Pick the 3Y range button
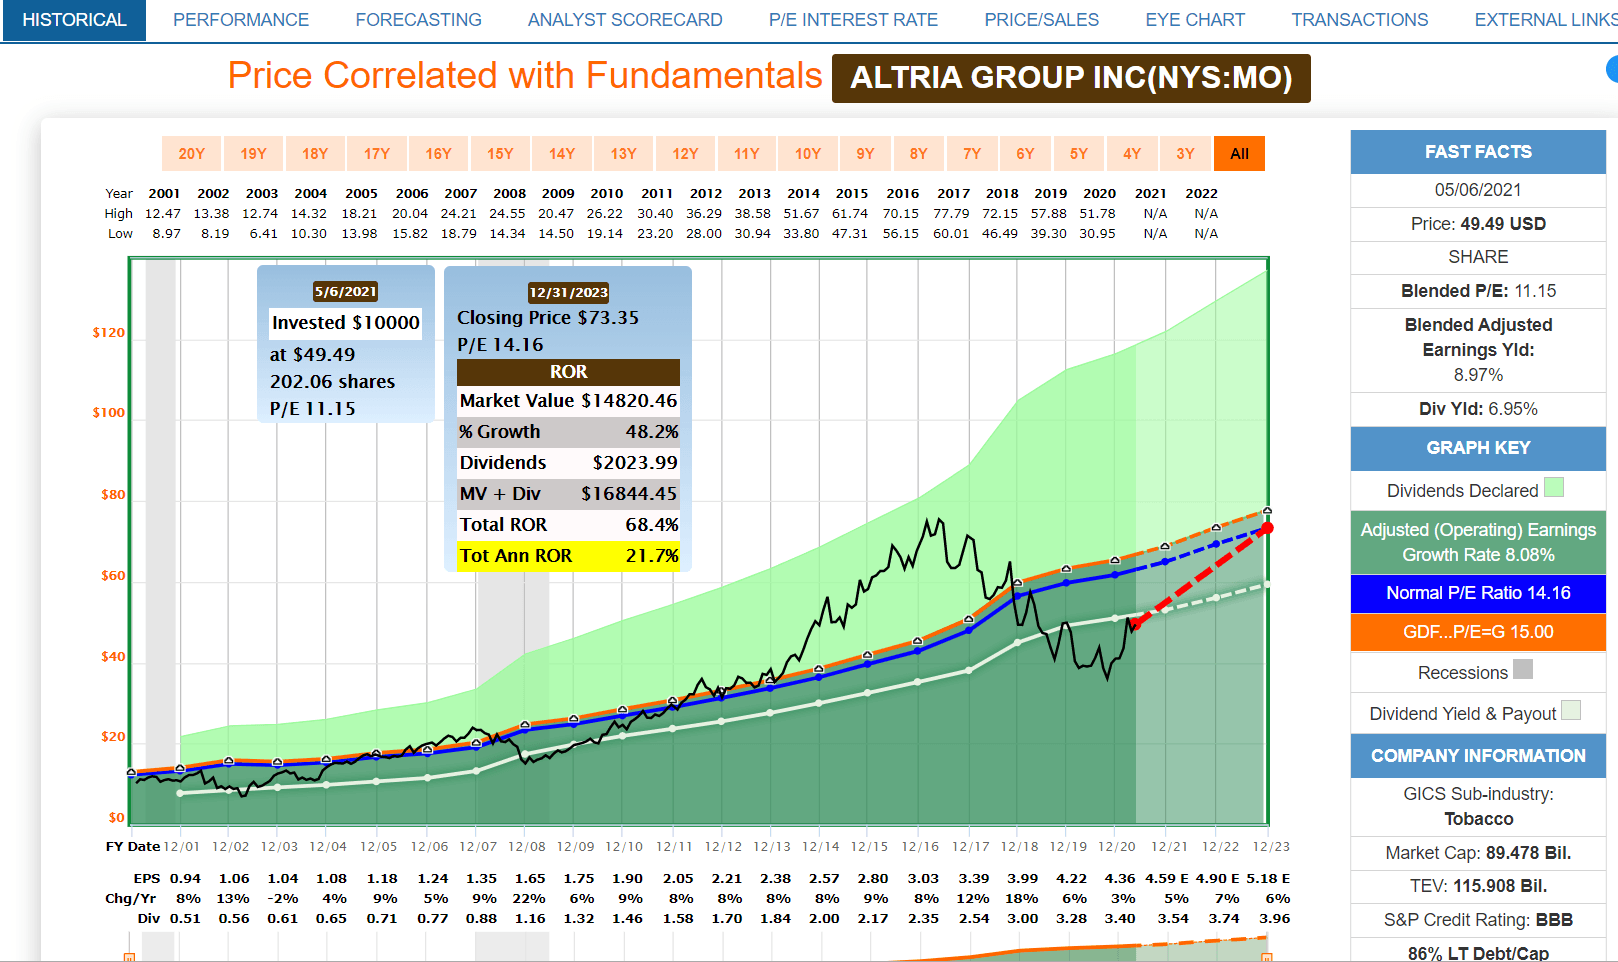1618x962 pixels. (x=1185, y=154)
